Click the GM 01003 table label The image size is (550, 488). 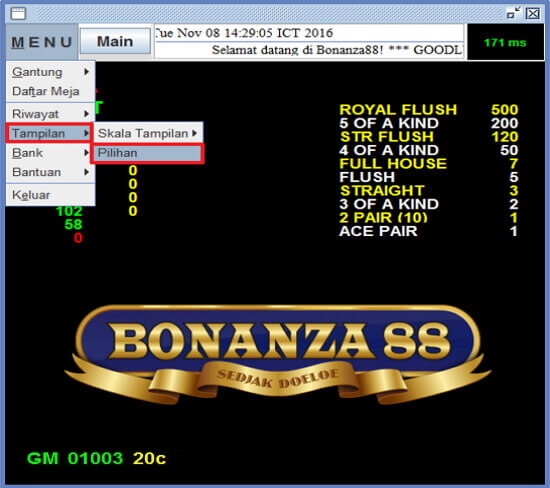pos(75,458)
